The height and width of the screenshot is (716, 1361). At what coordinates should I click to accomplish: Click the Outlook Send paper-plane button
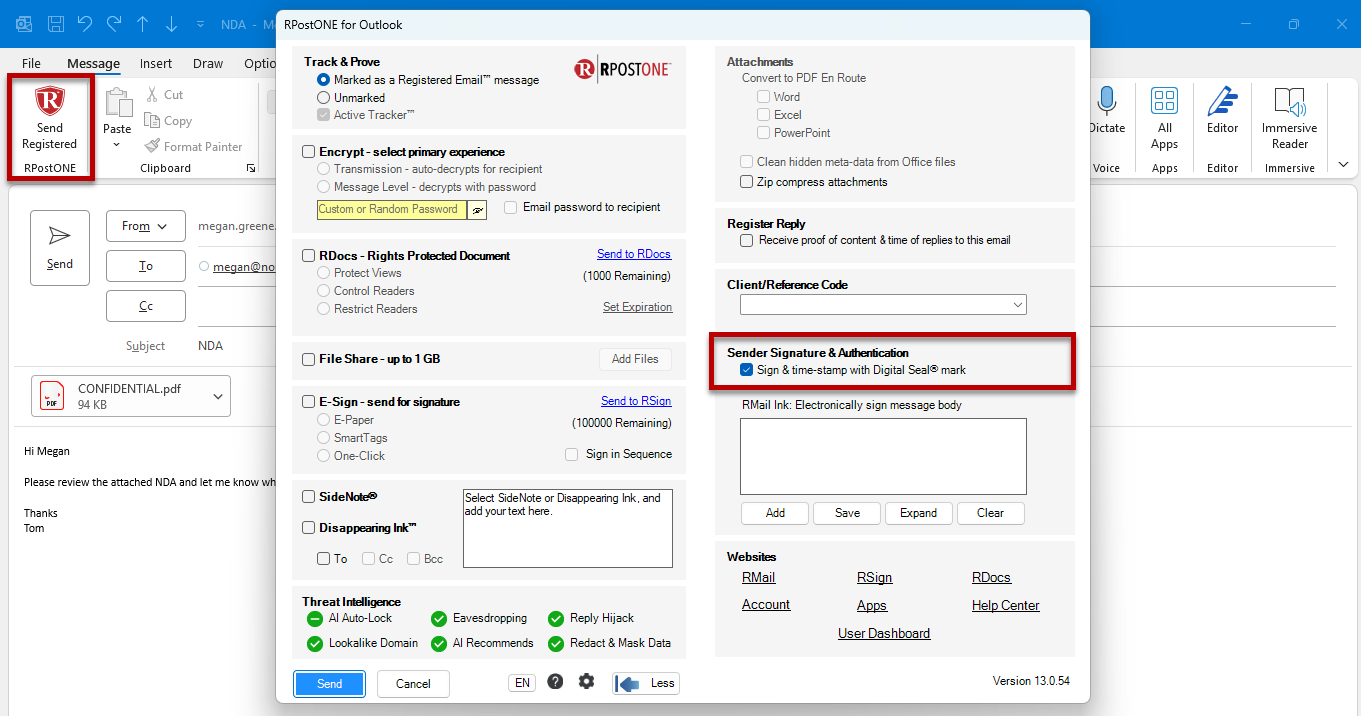pyautogui.click(x=60, y=248)
